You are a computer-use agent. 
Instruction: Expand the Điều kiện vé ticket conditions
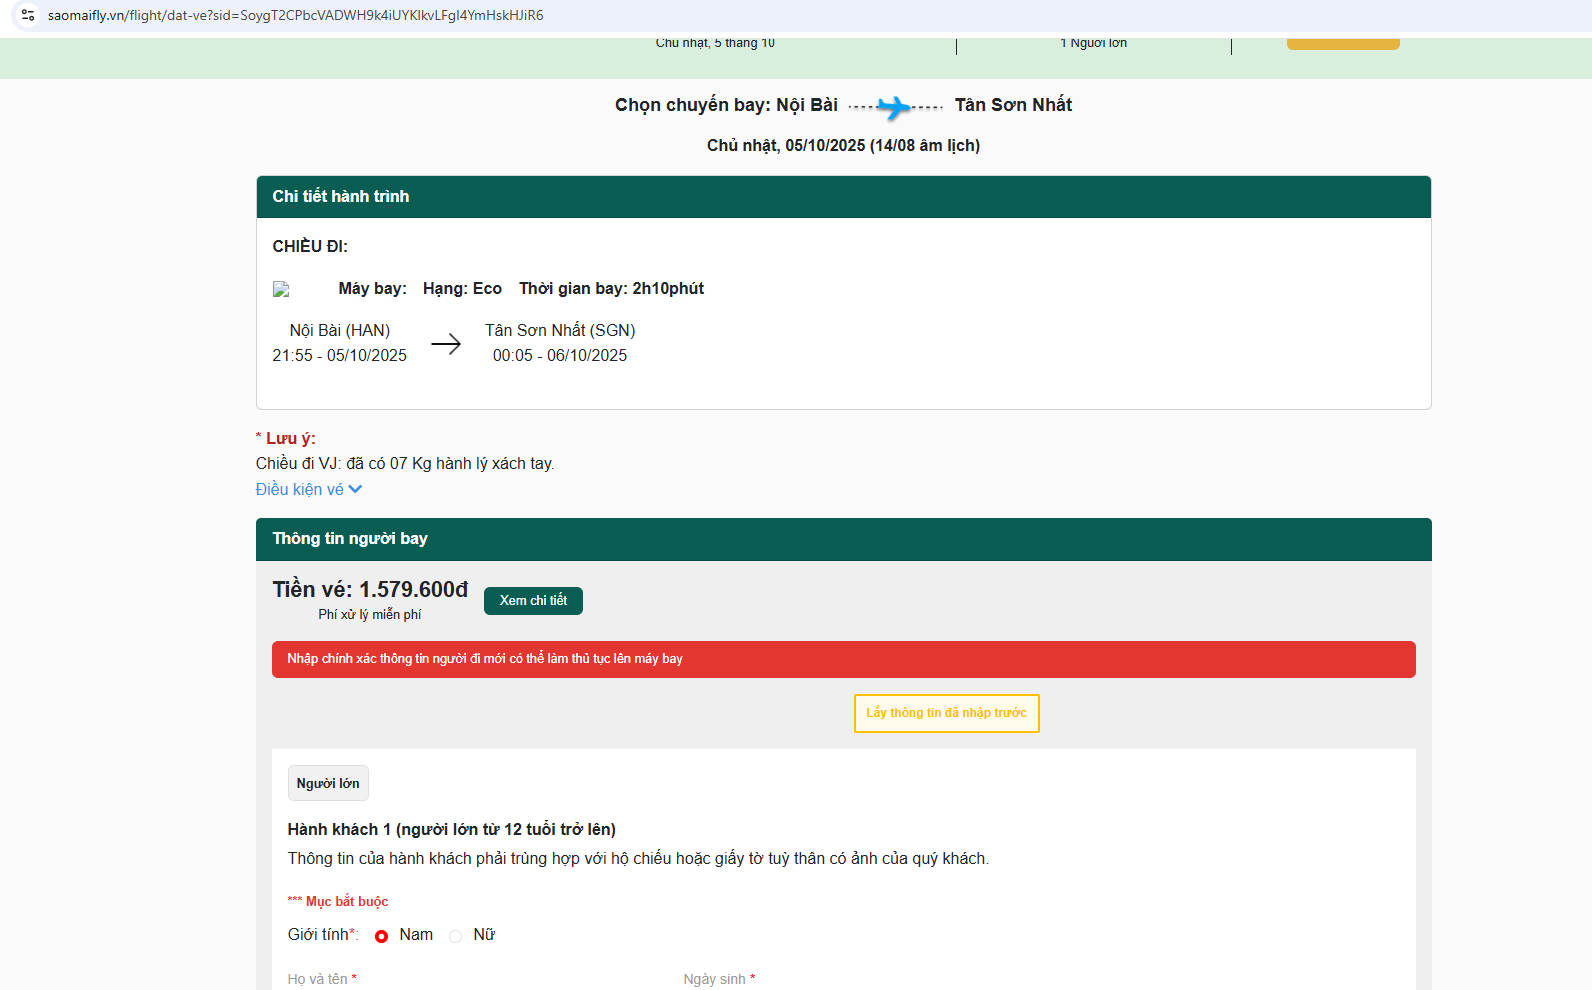click(x=300, y=489)
